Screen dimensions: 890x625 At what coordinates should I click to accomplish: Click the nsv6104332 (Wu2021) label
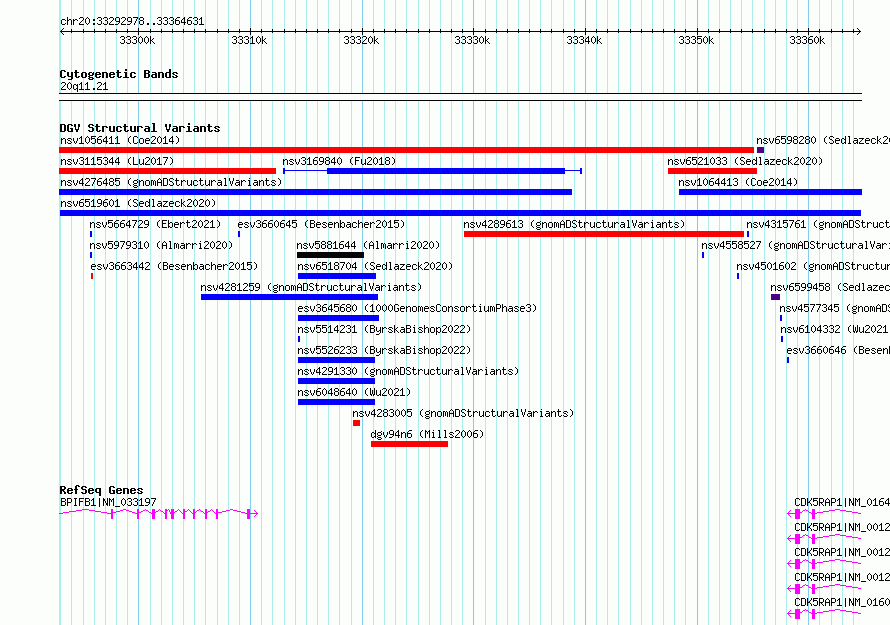[x=834, y=329]
